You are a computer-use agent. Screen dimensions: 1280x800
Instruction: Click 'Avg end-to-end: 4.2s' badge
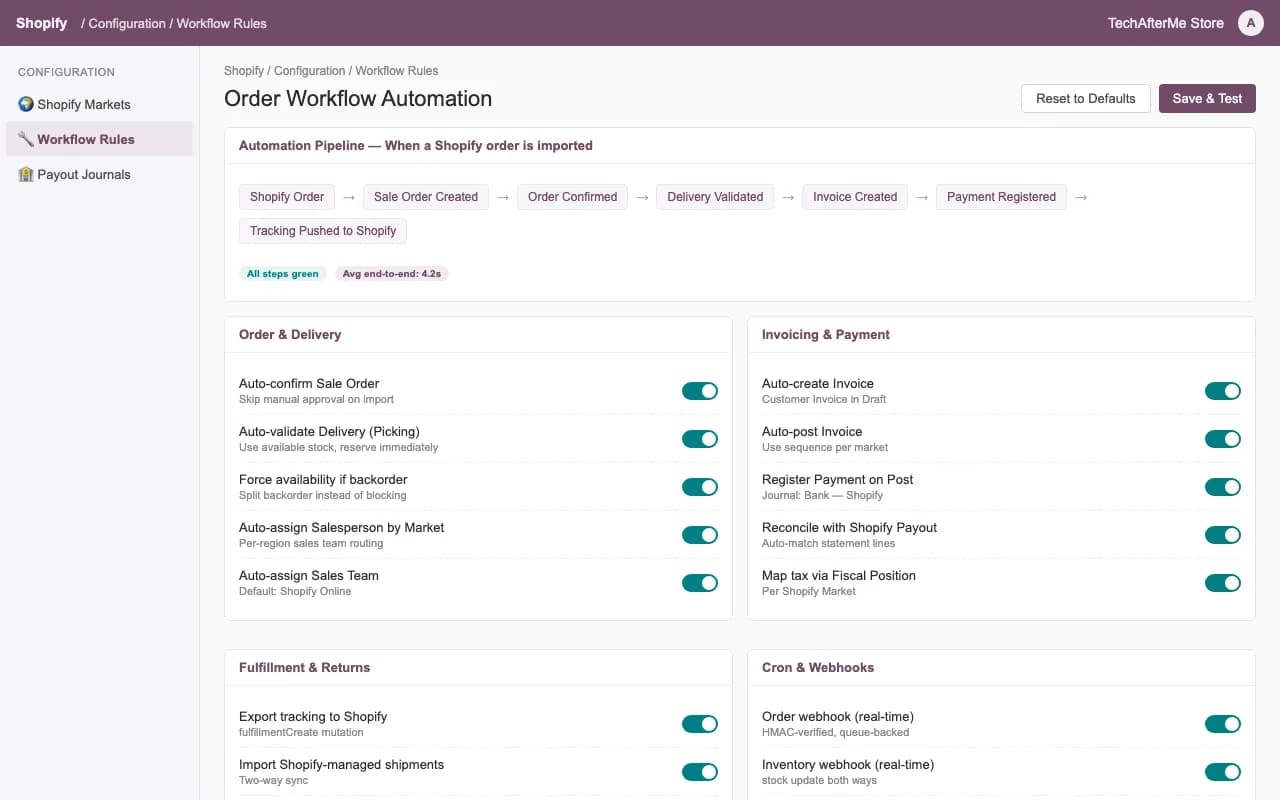point(392,274)
